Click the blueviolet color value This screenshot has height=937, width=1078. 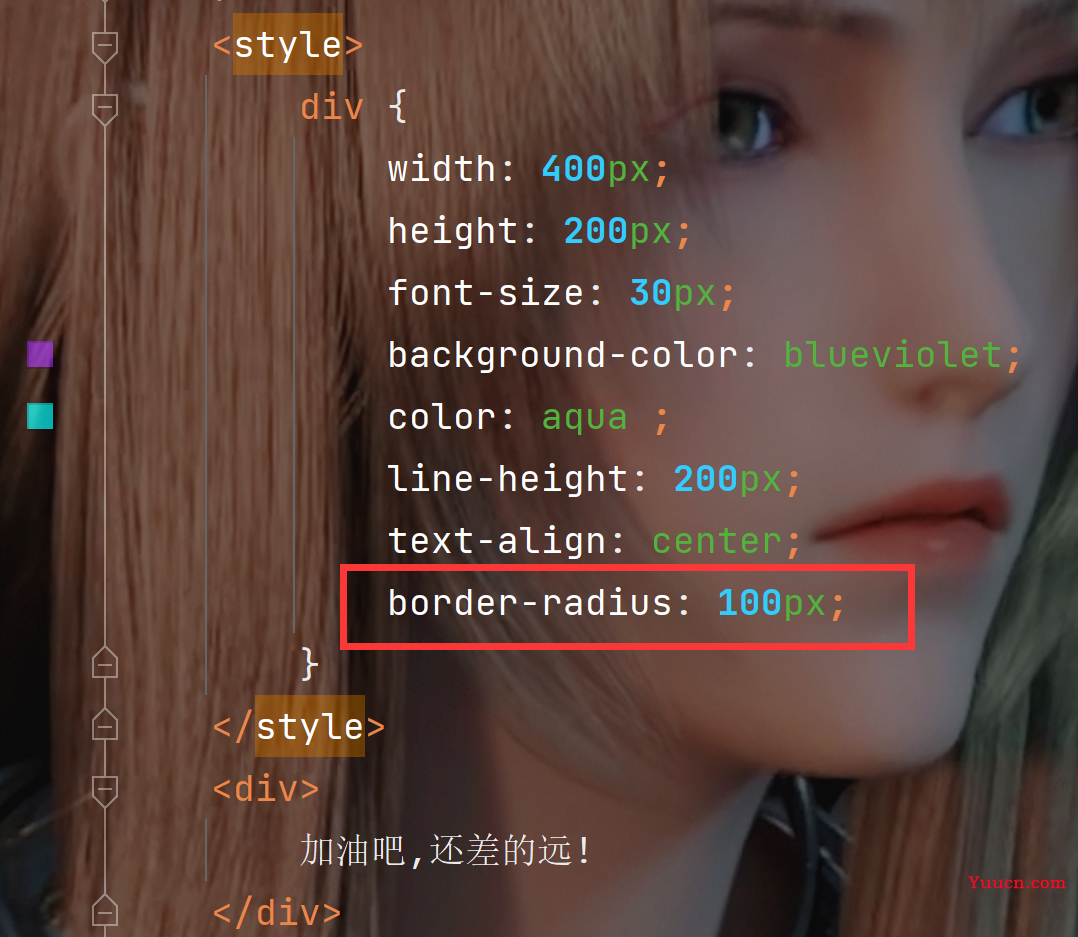point(892,355)
